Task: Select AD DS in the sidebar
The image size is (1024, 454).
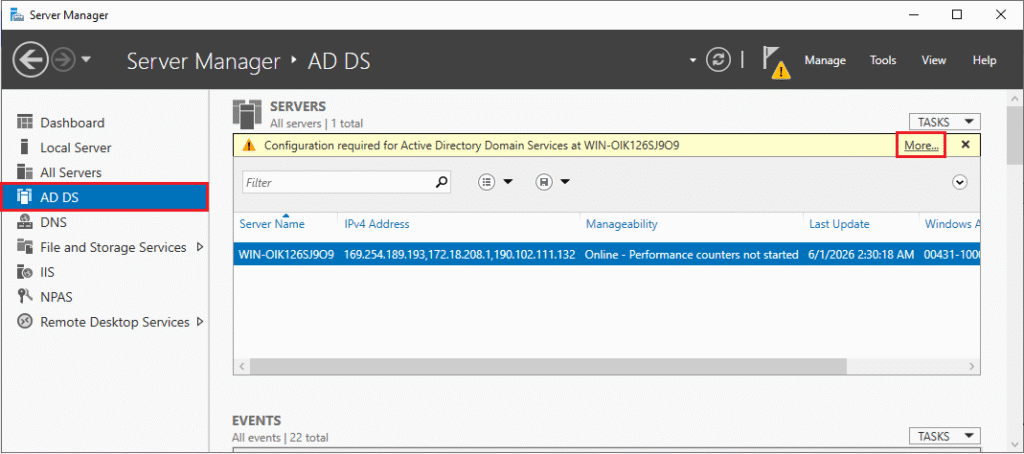Action: click(x=104, y=197)
